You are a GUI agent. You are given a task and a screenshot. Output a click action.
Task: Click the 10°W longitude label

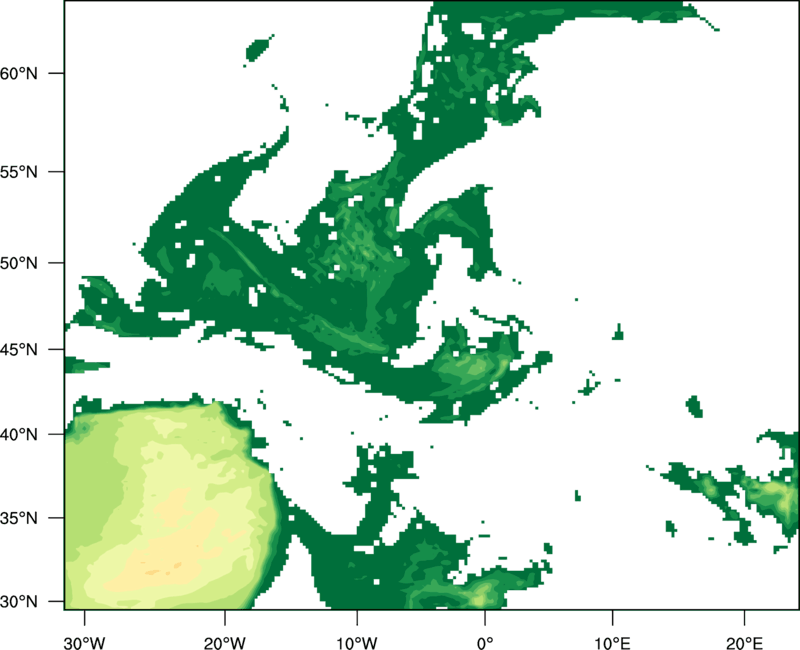click(x=357, y=643)
